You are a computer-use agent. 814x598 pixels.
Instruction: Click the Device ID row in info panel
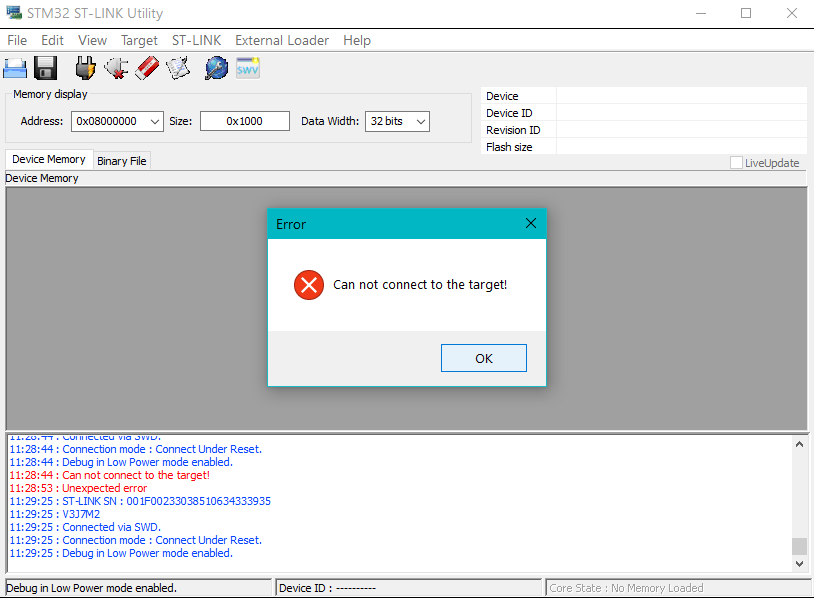[x=644, y=113]
